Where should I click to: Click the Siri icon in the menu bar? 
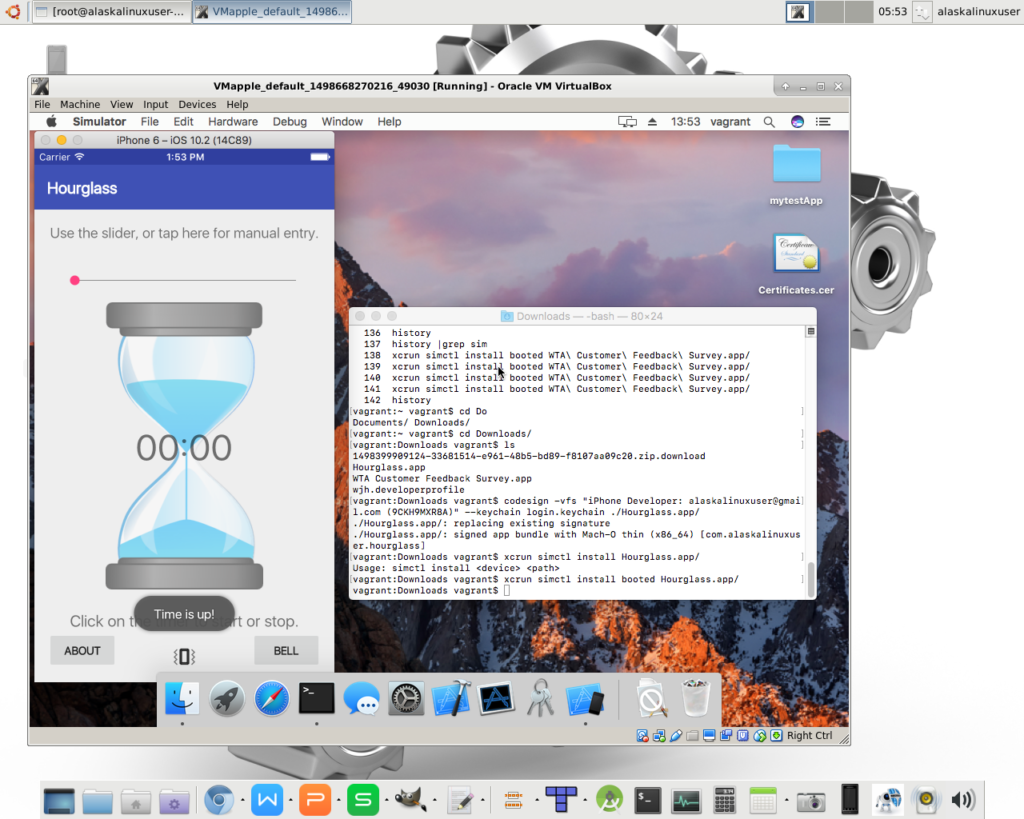[x=797, y=122]
